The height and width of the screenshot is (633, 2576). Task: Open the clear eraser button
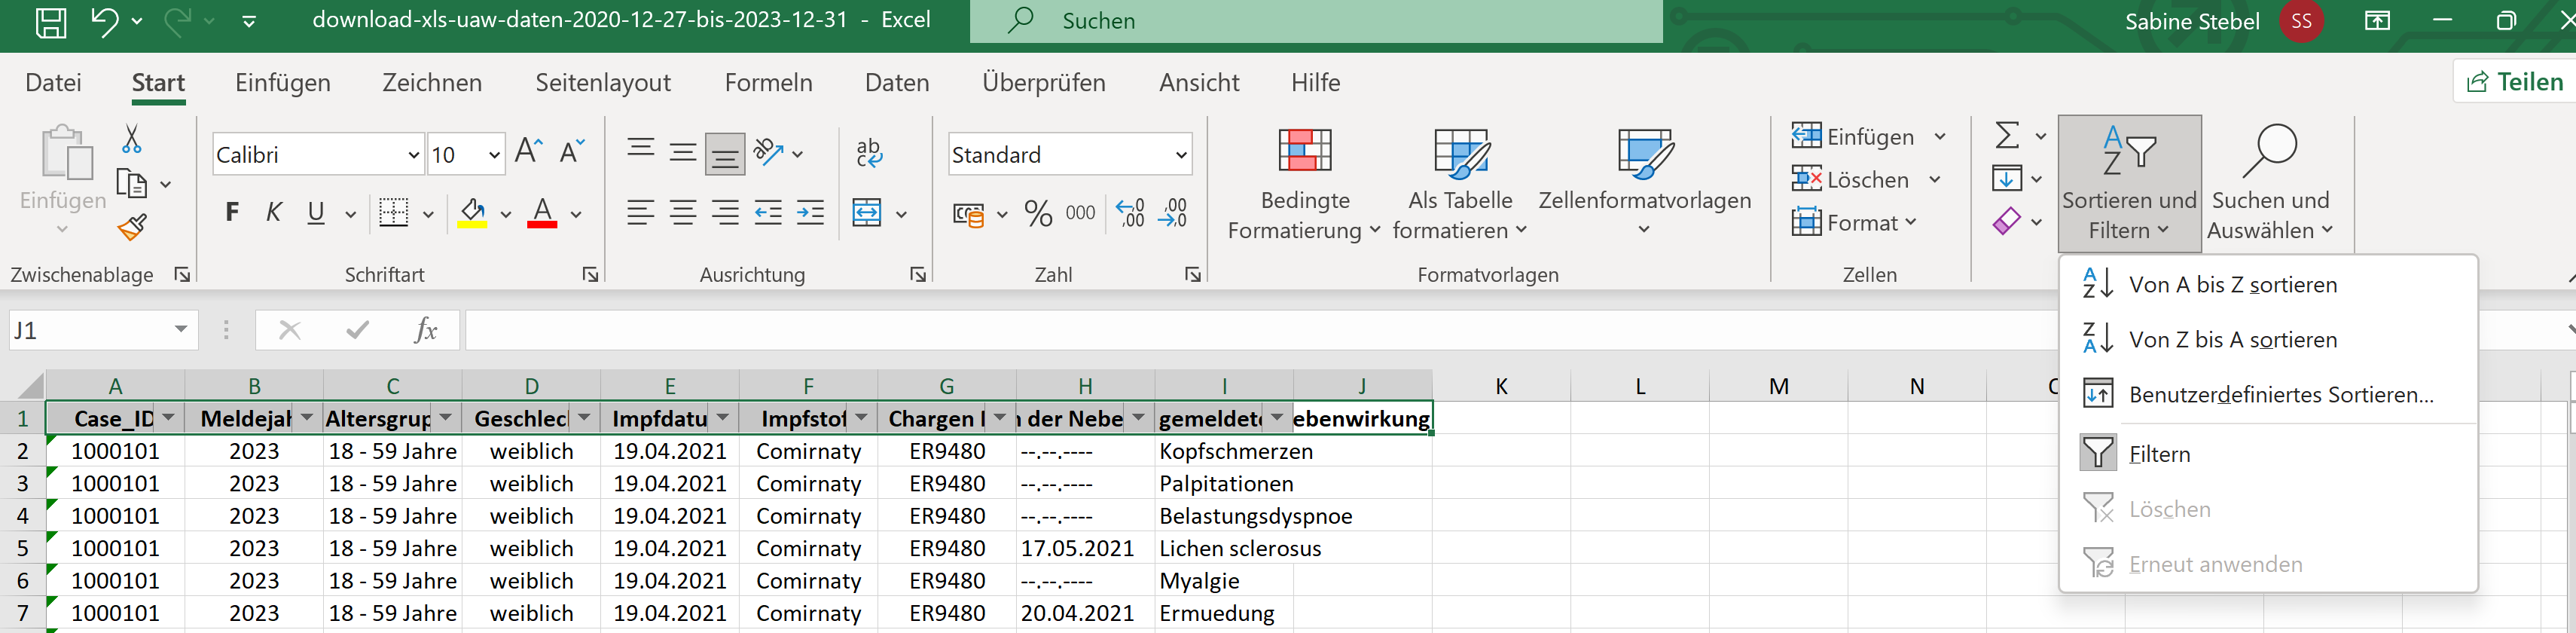point(2007,221)
